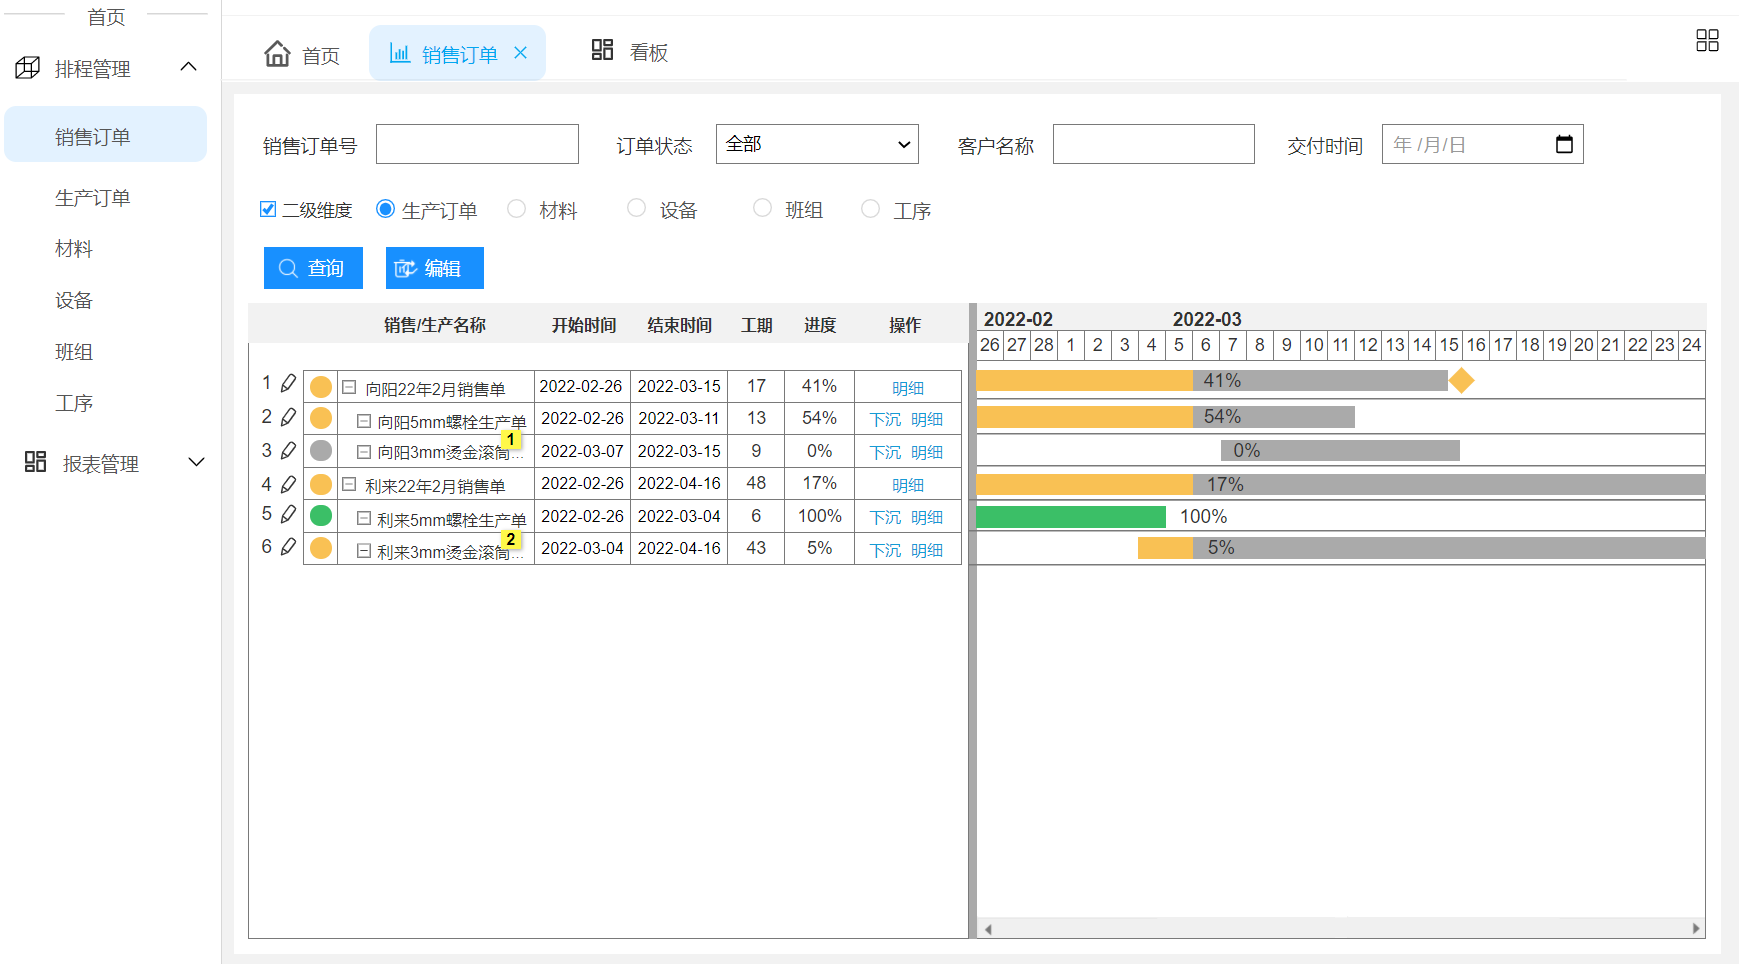Click the gray status circle in row 3
This screenshot has height=964, width=1739.
pos(321,451)
